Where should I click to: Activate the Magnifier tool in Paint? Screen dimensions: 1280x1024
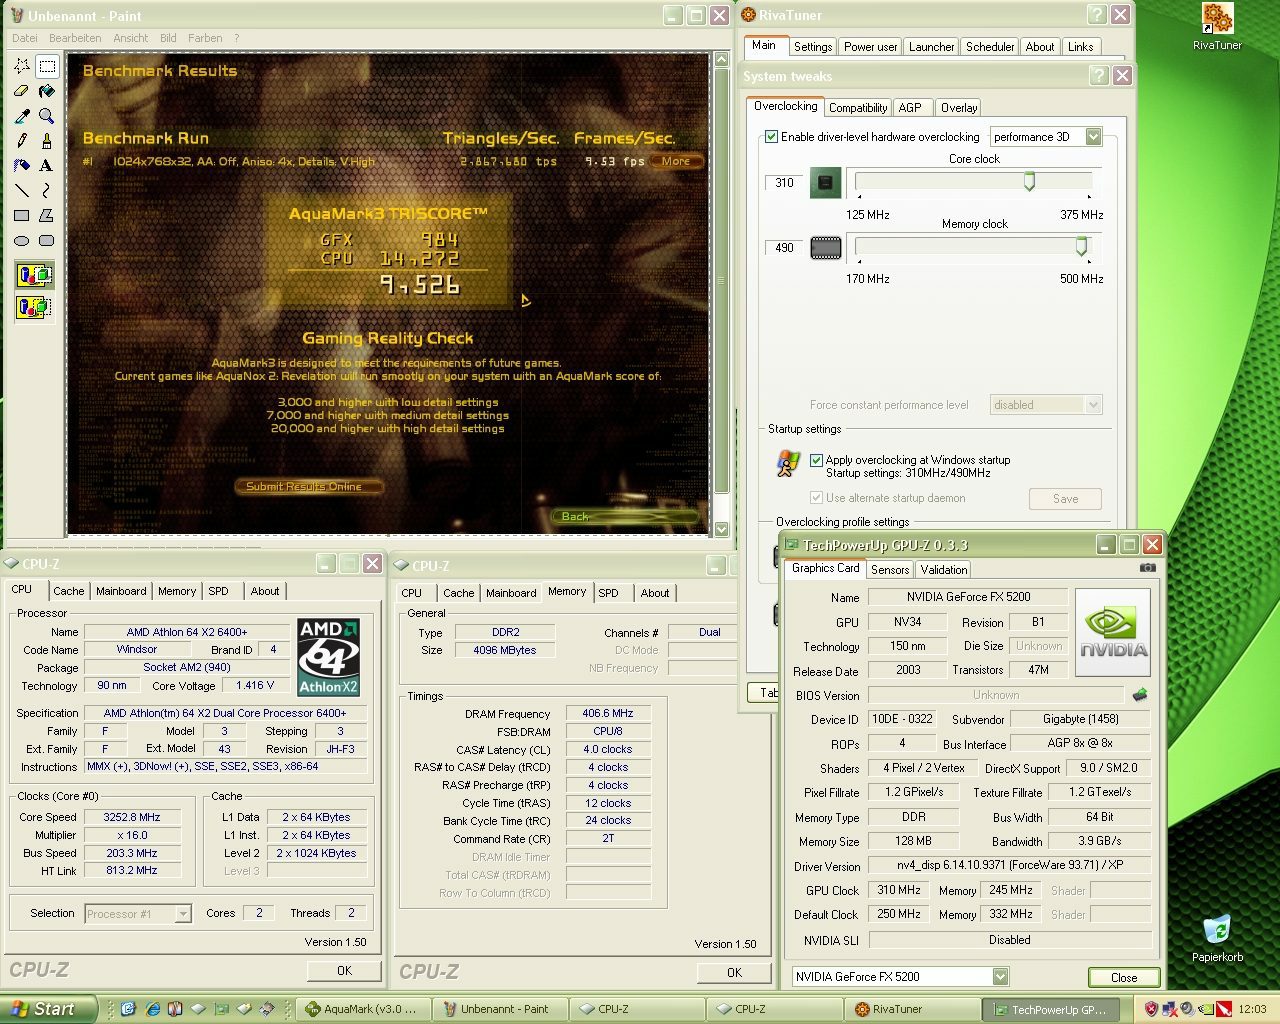coord(46,116)
